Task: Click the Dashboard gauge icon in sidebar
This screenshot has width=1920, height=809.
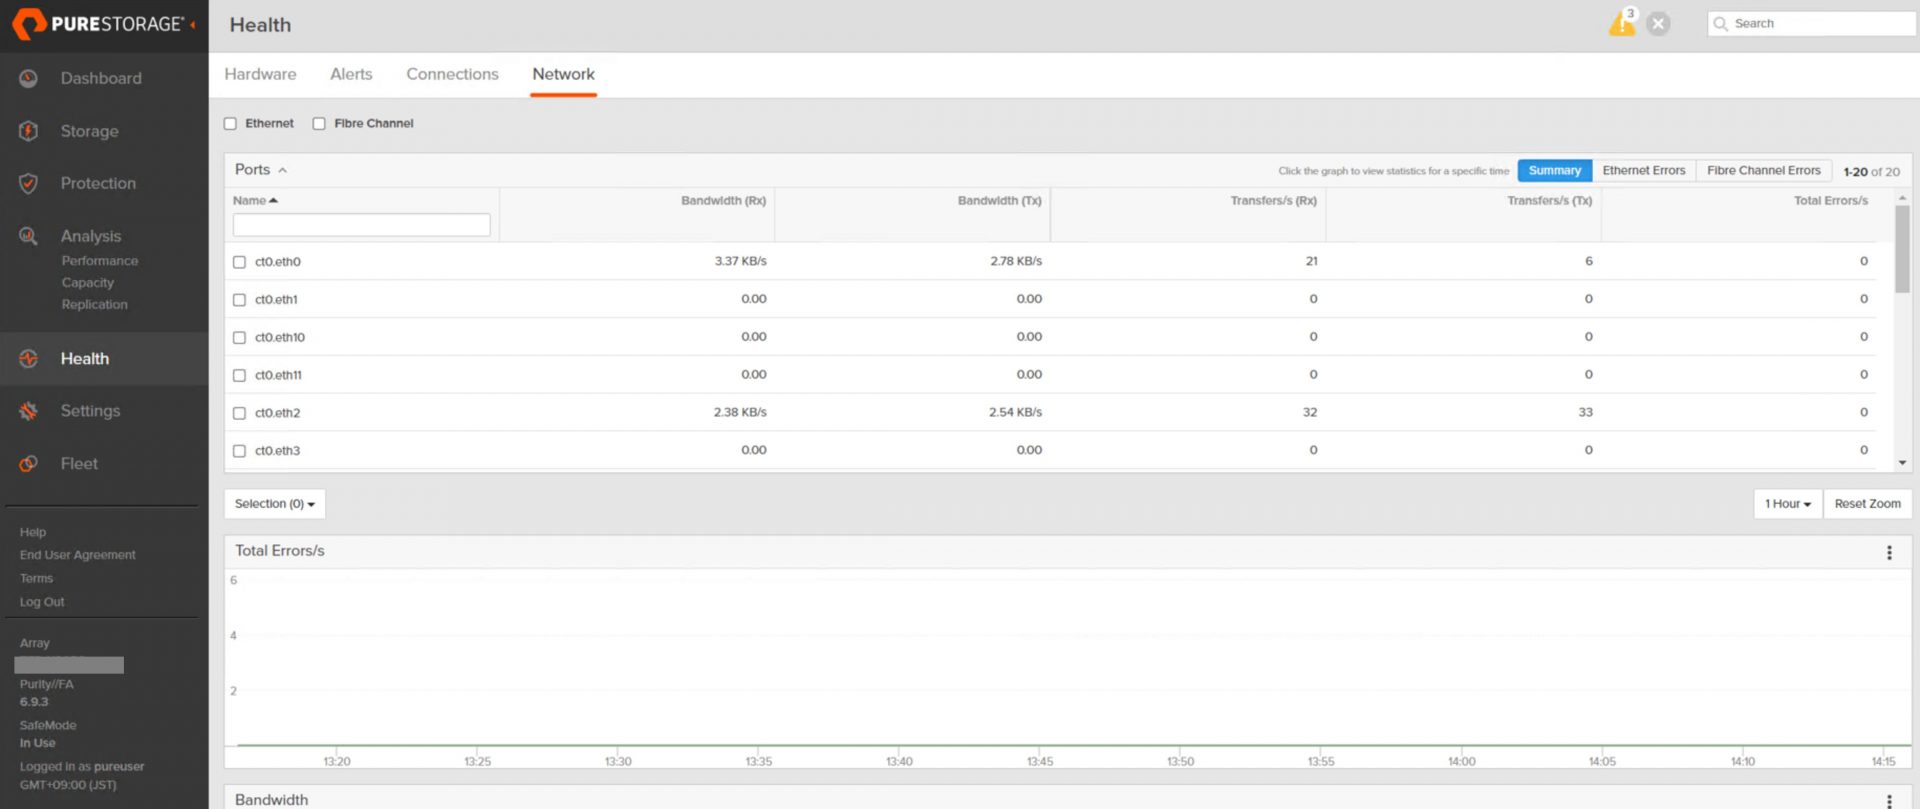Action: click(x=28, y=78)
